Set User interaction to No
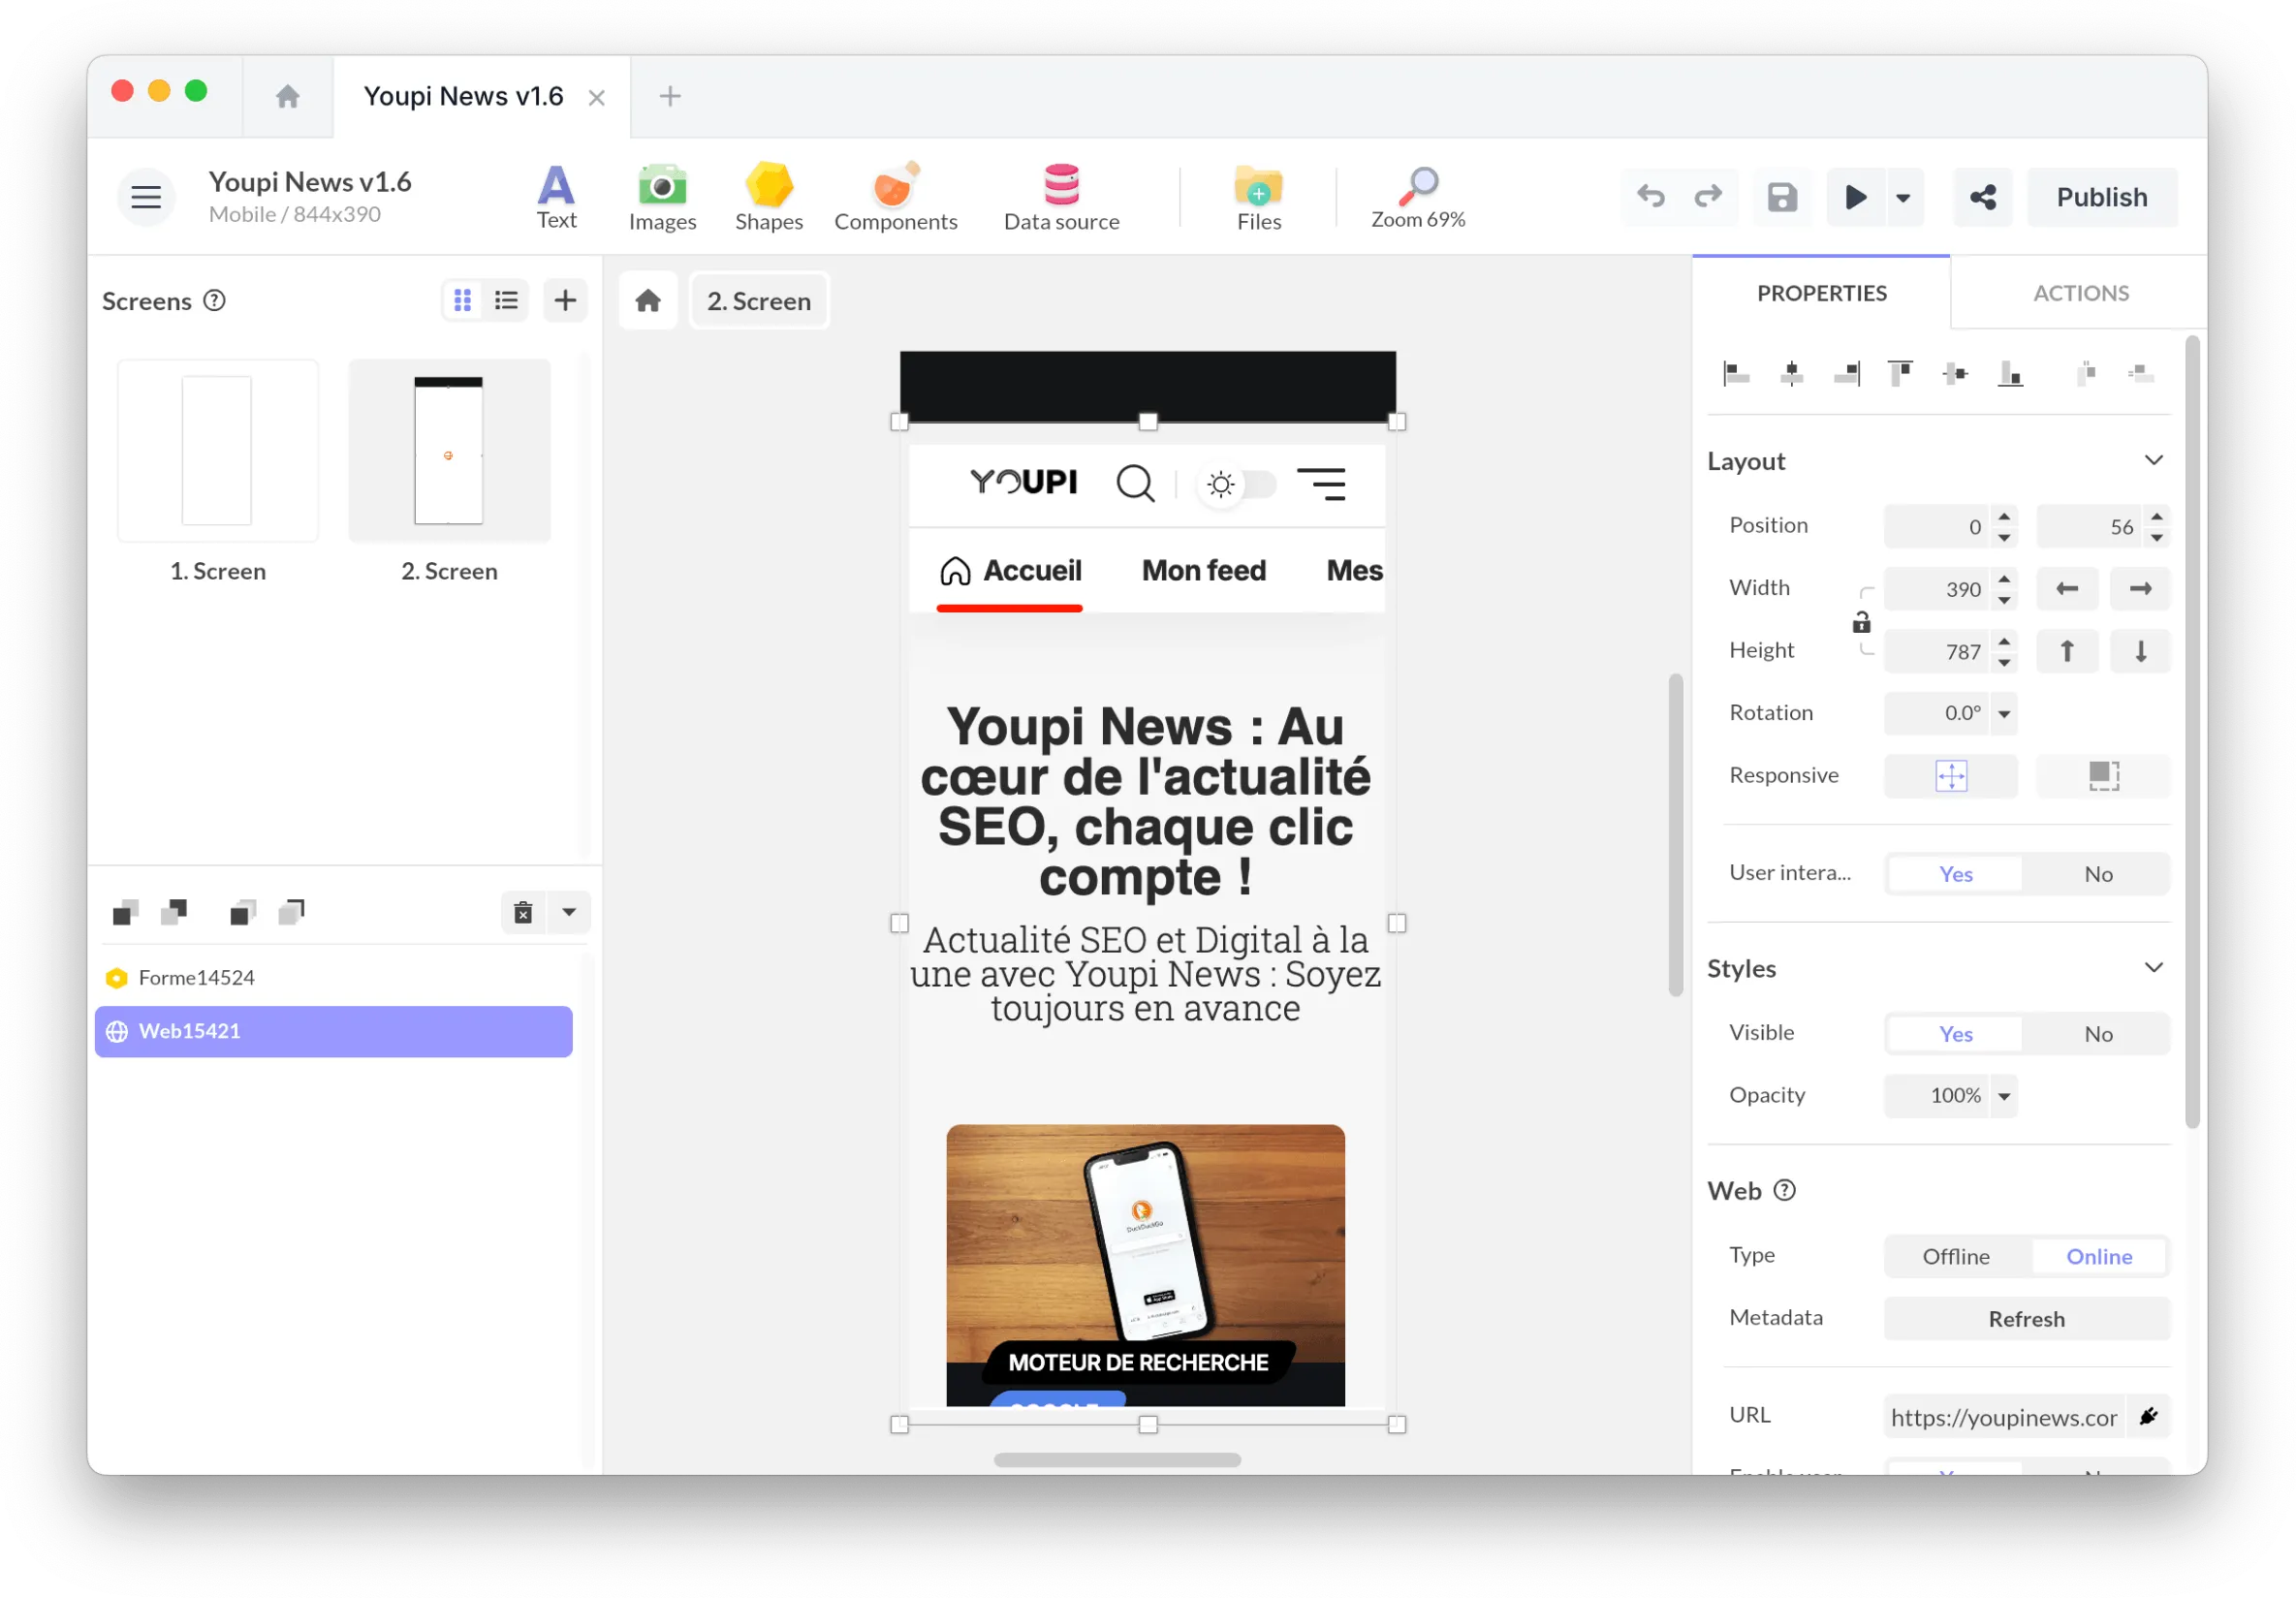Viewport: 2296px width, 1598px height. click(2097, 873)
